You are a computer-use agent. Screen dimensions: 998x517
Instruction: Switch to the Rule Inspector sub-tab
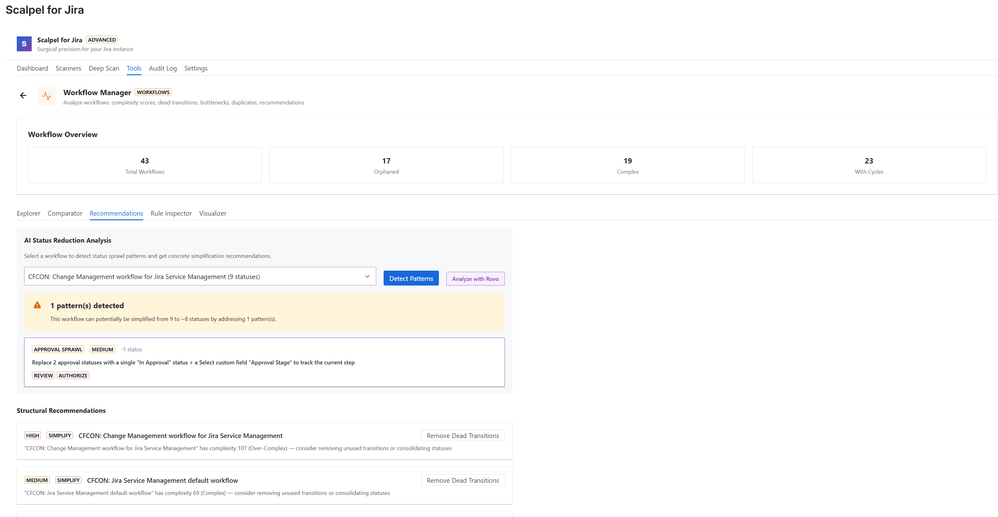171,213
